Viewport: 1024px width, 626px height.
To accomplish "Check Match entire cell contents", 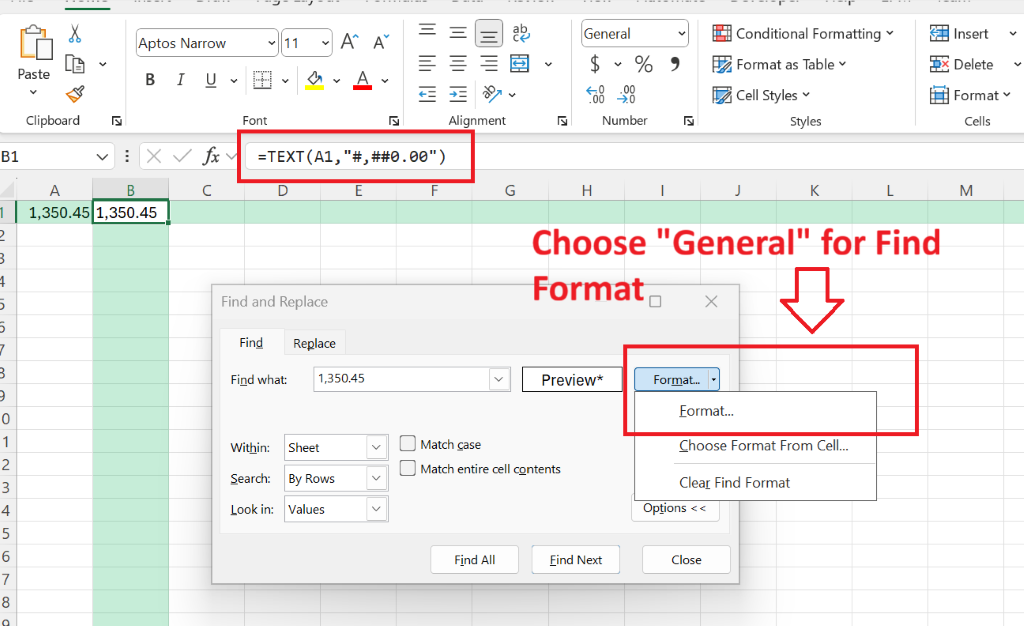I will [408, 468].
